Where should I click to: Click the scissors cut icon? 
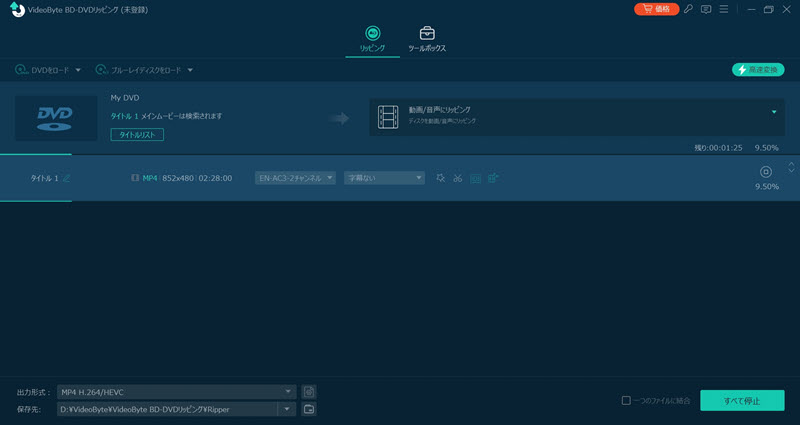pos(457,178)
